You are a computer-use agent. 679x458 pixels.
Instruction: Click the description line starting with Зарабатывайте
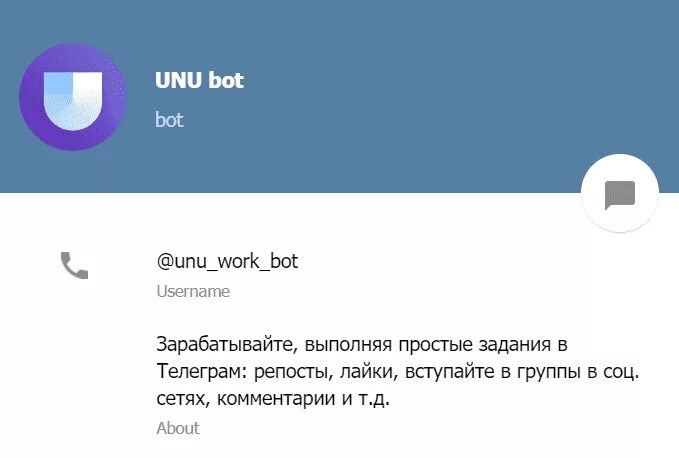tap(362, 345)
